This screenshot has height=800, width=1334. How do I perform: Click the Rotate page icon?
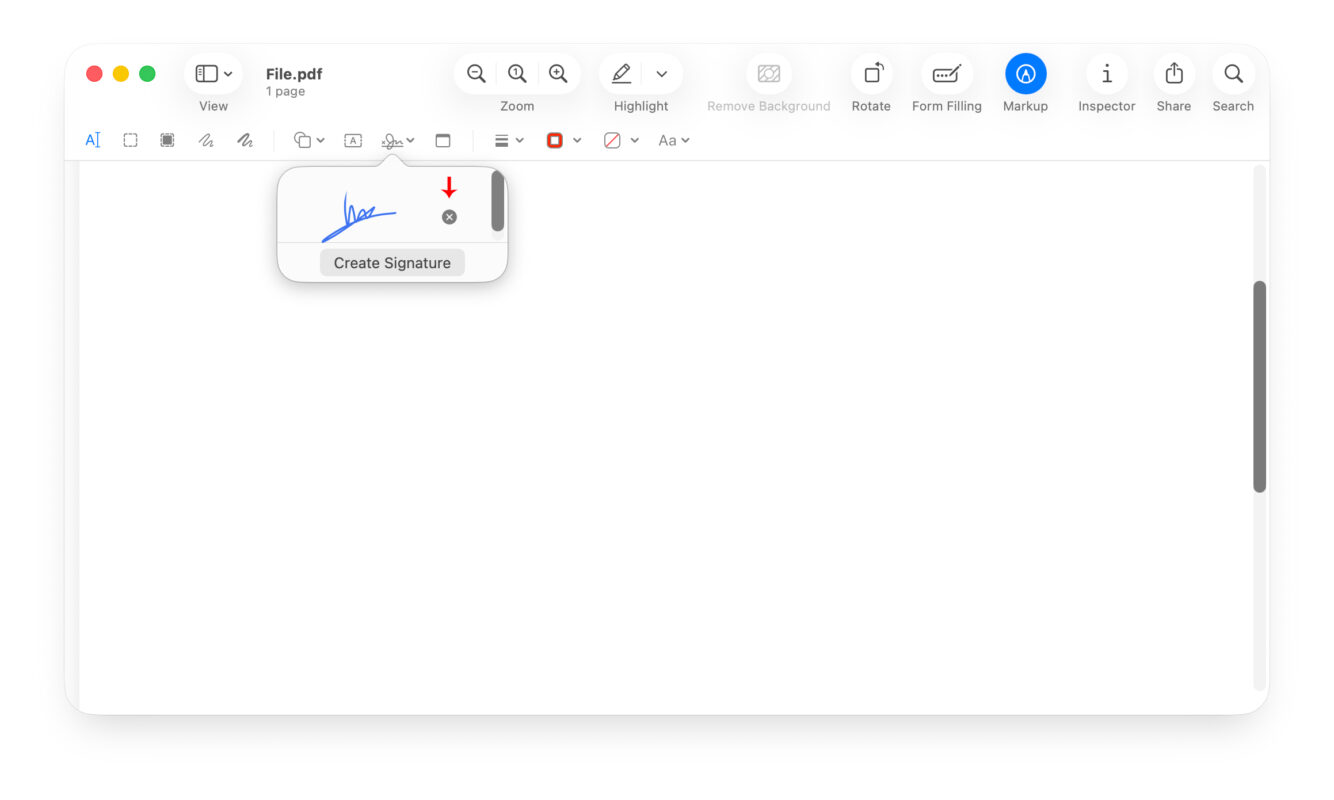(871, 74)
